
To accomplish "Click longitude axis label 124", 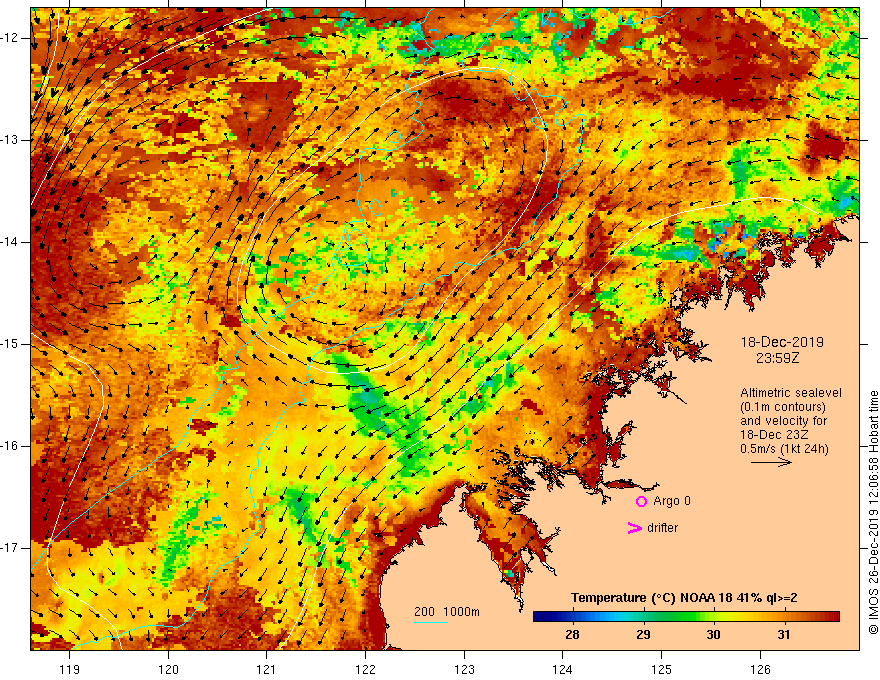I will pos(562,669).
